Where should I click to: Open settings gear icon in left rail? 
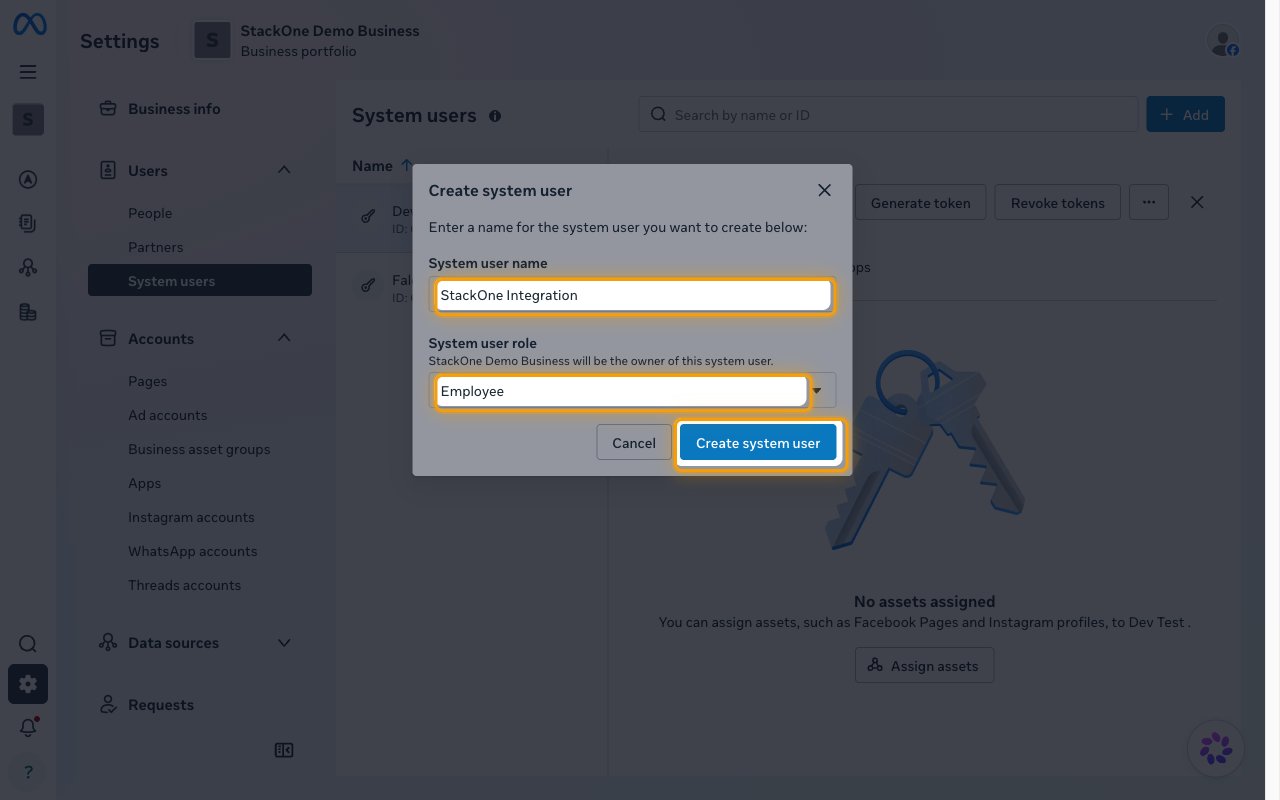(x=28, y=684)
